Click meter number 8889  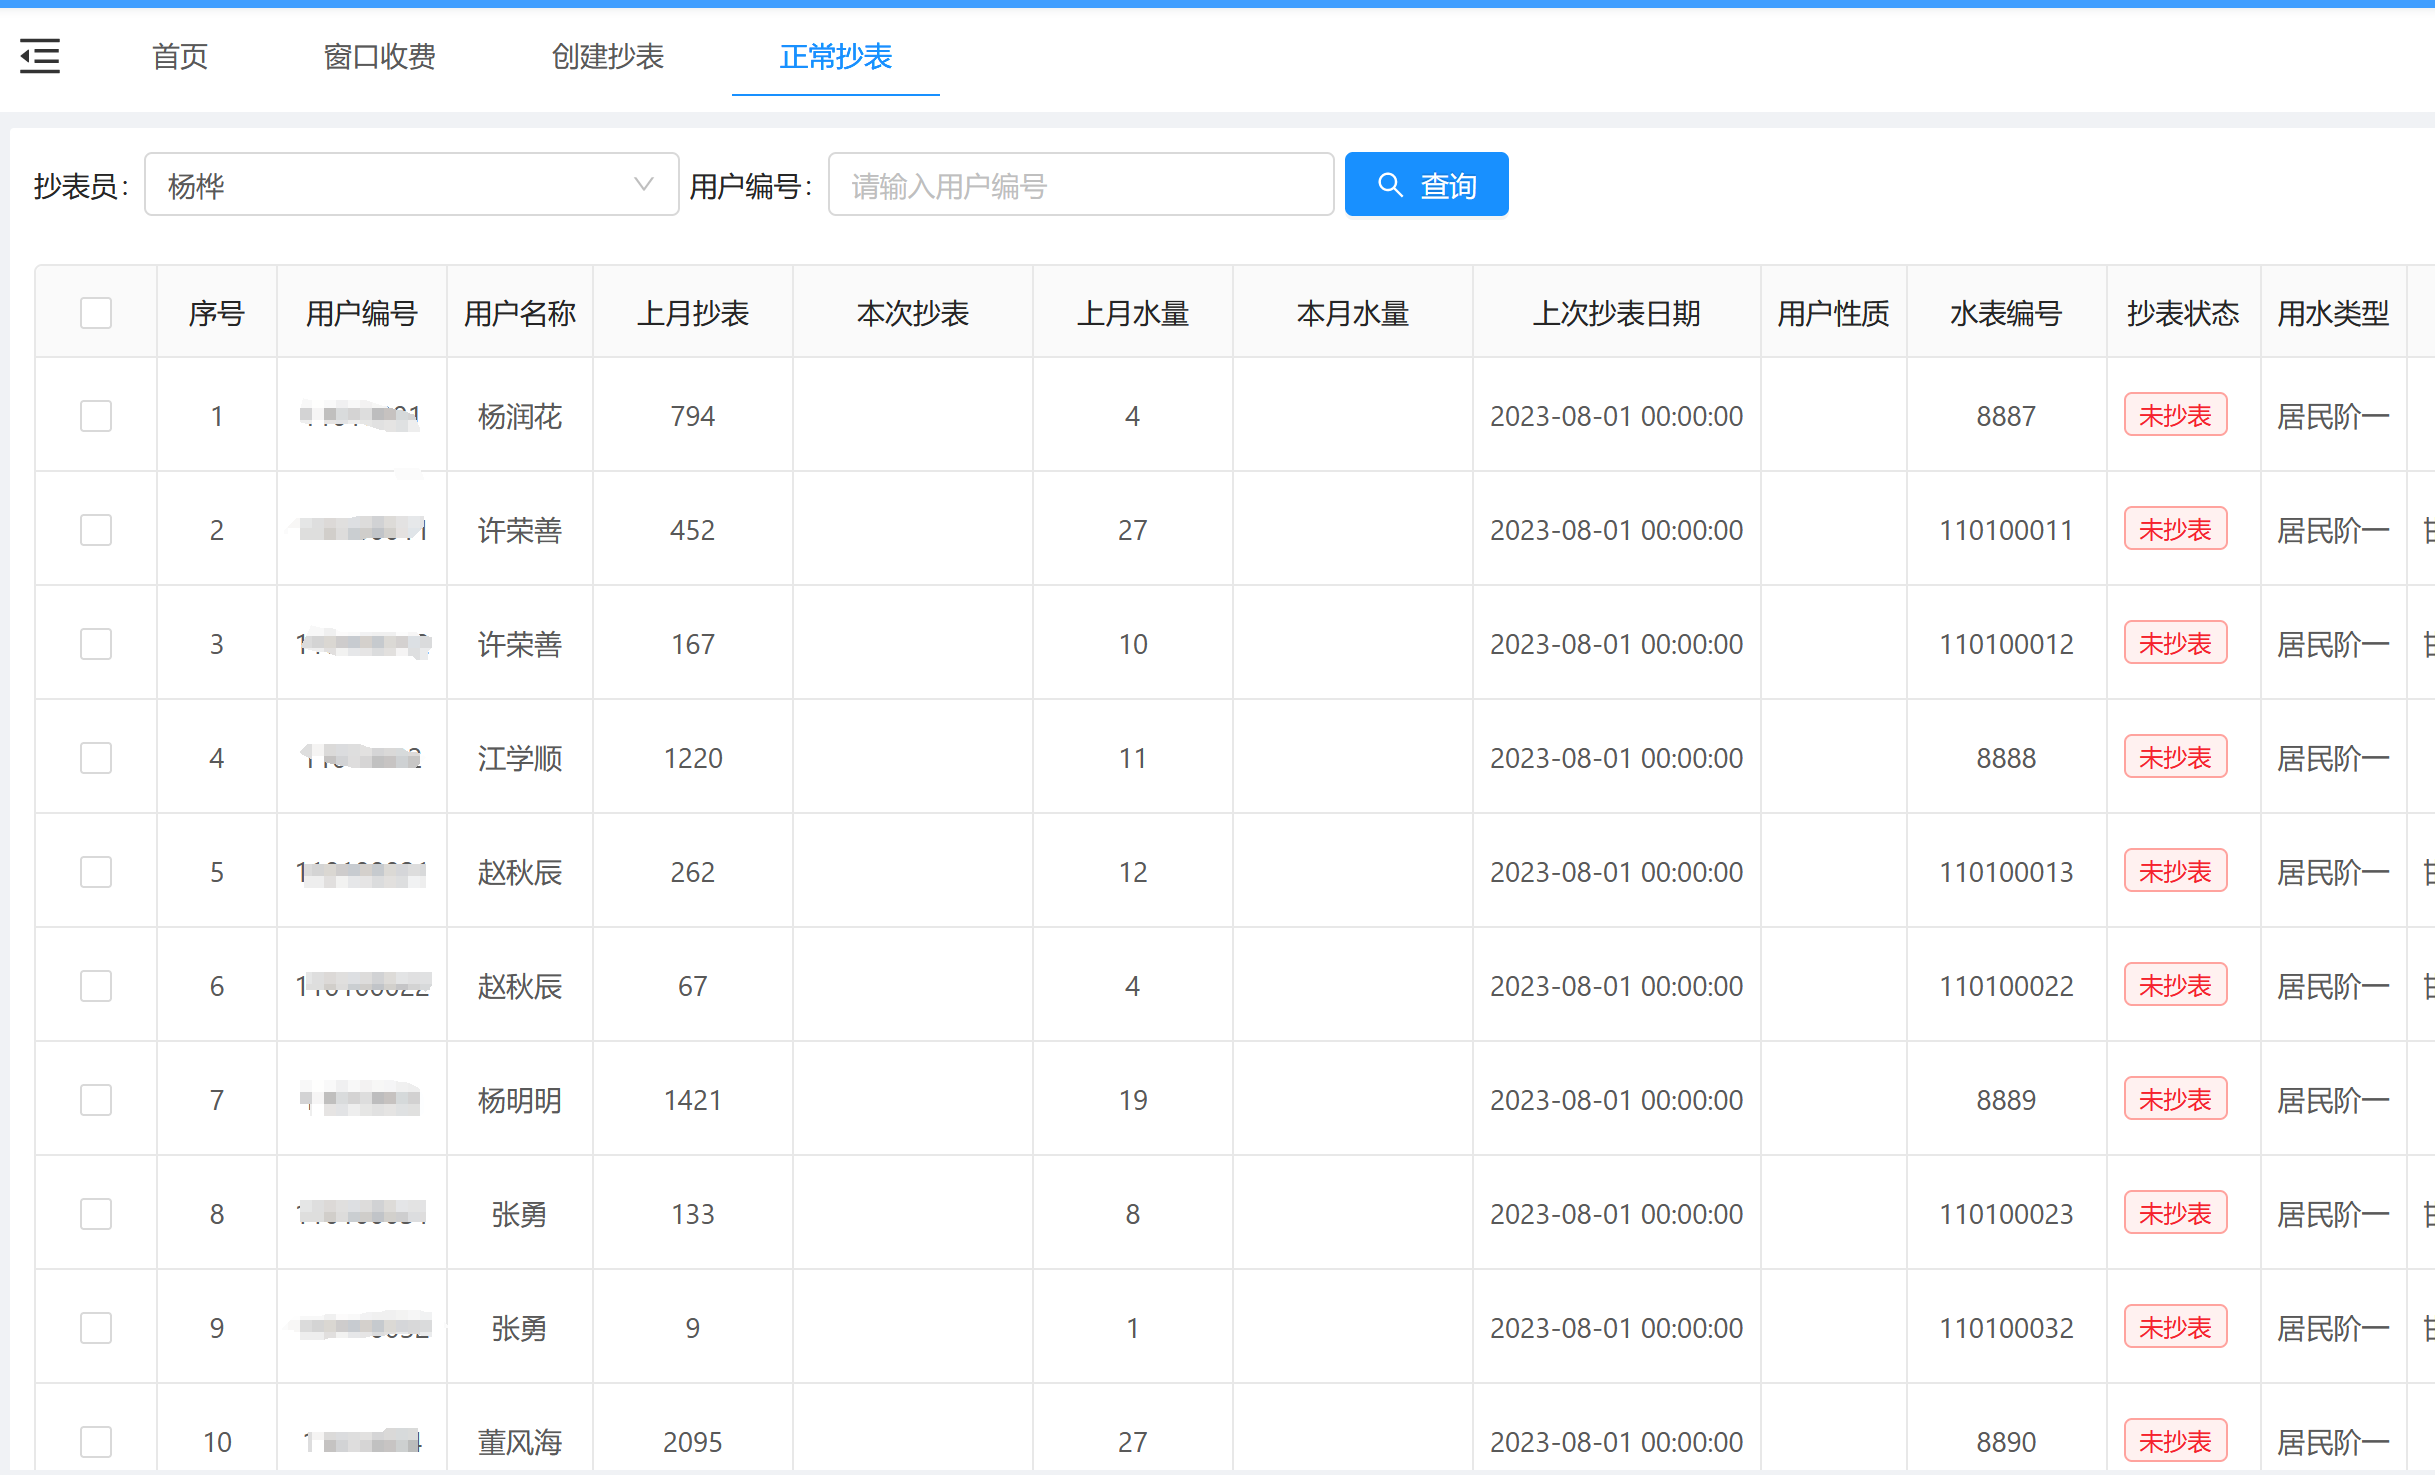coord(2007,1100)
